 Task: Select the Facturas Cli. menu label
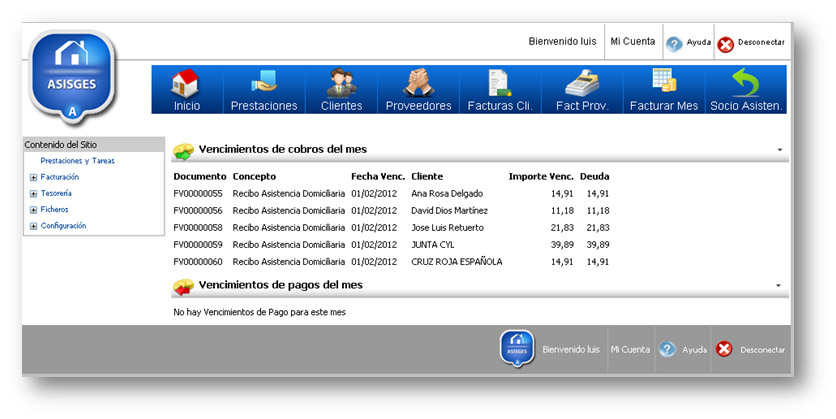pyautogui.click(x=500, y=106)
